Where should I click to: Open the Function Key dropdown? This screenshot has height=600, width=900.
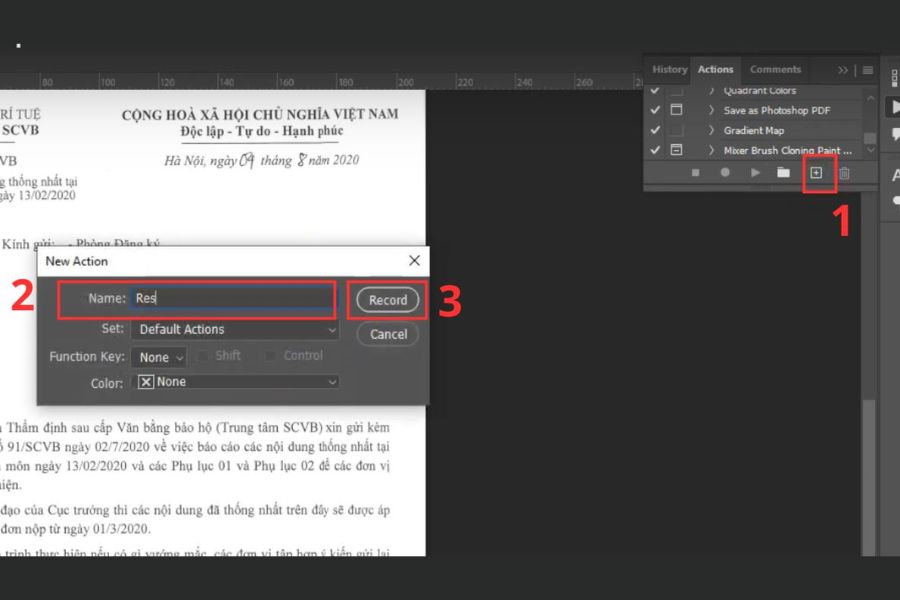[x=160, y=357]
